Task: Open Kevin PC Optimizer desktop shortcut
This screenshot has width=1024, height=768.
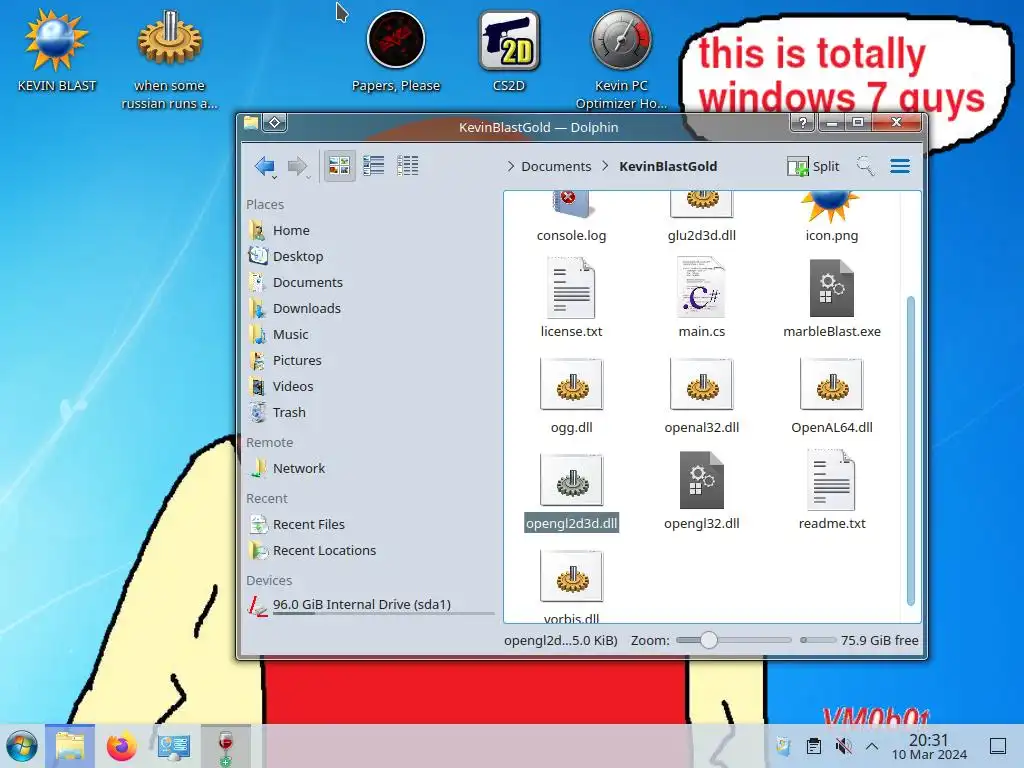Action: coord(621,59)
